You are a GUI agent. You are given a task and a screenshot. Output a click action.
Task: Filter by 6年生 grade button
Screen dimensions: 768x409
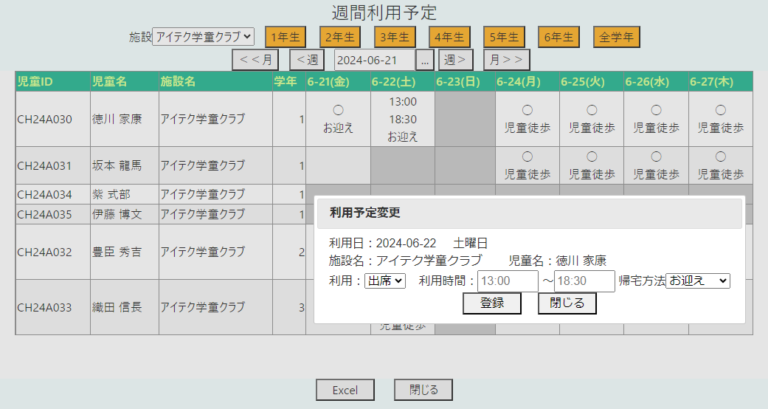pyautogui.click(x=559, y=38)
